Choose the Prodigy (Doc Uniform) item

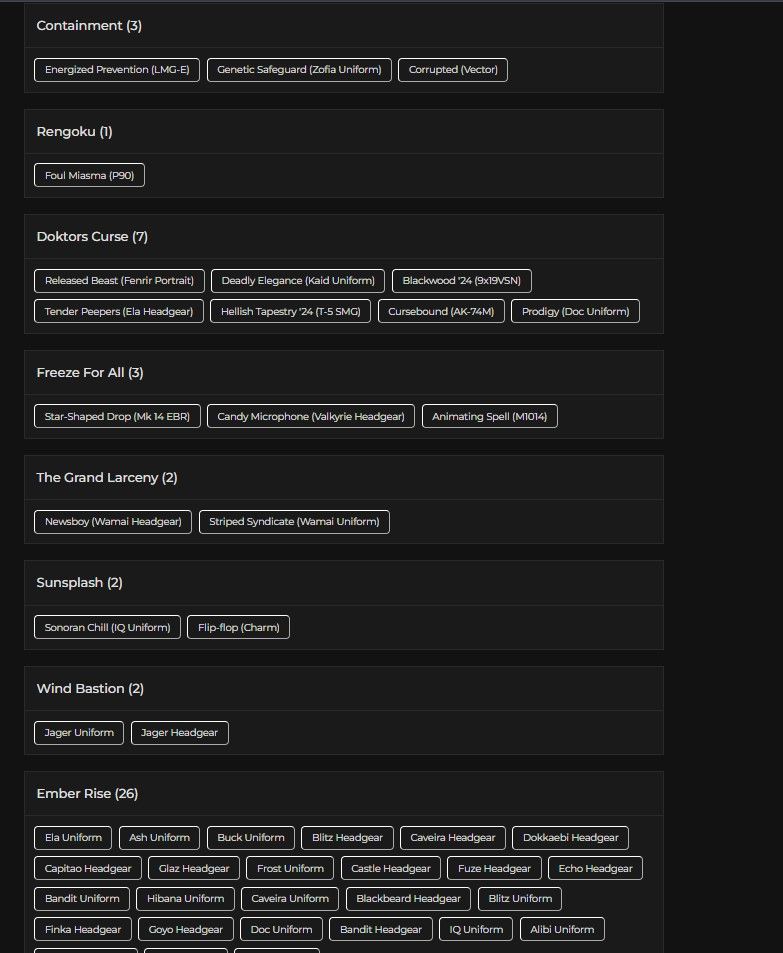point(575,311)
